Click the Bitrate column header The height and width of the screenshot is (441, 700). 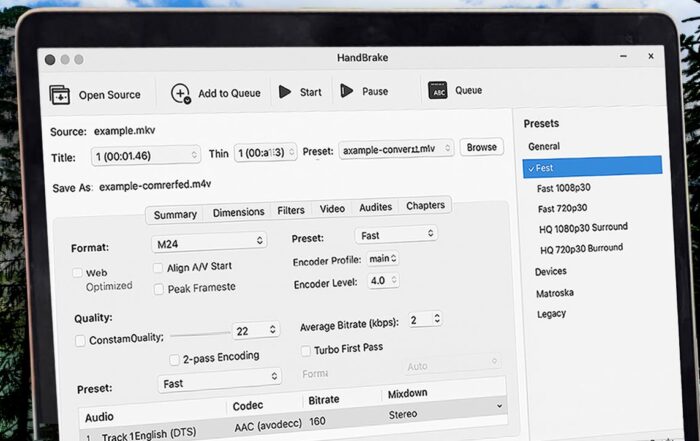[x=324, y=400]
